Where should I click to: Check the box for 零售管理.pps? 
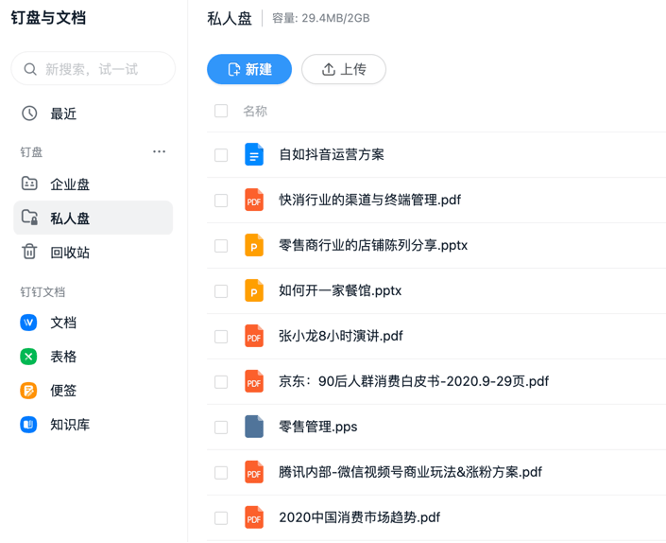(x=221, y=427)
